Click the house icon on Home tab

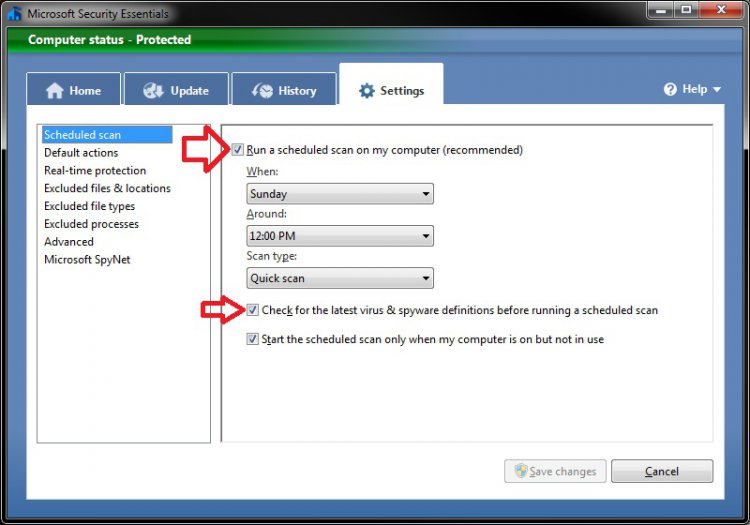[x=55, y=91]
